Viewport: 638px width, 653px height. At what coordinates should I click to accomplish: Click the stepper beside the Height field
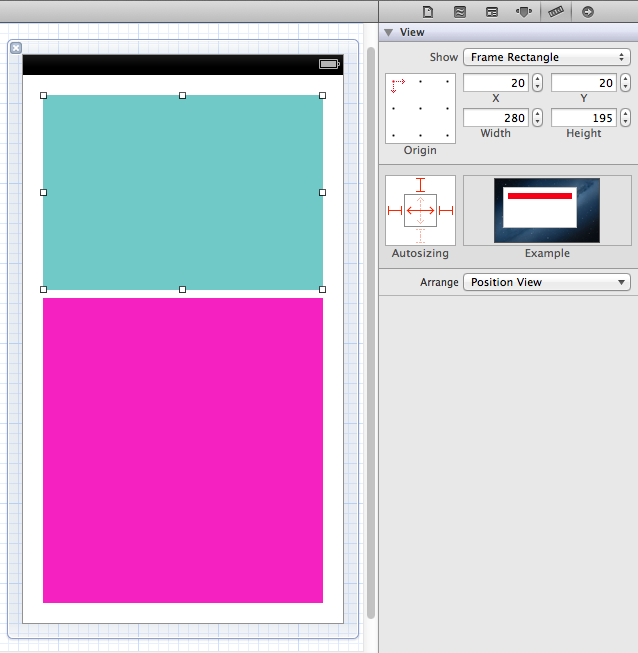pos(626,117)
